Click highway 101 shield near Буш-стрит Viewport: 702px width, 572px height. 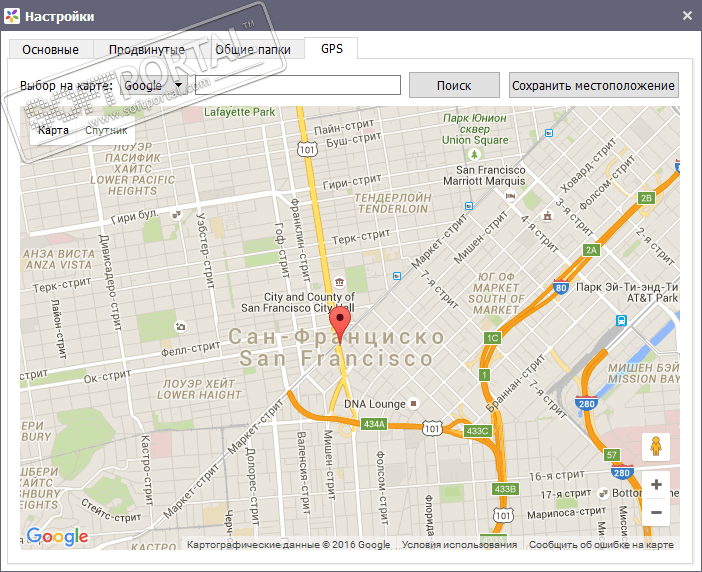(x=307, y=149)
